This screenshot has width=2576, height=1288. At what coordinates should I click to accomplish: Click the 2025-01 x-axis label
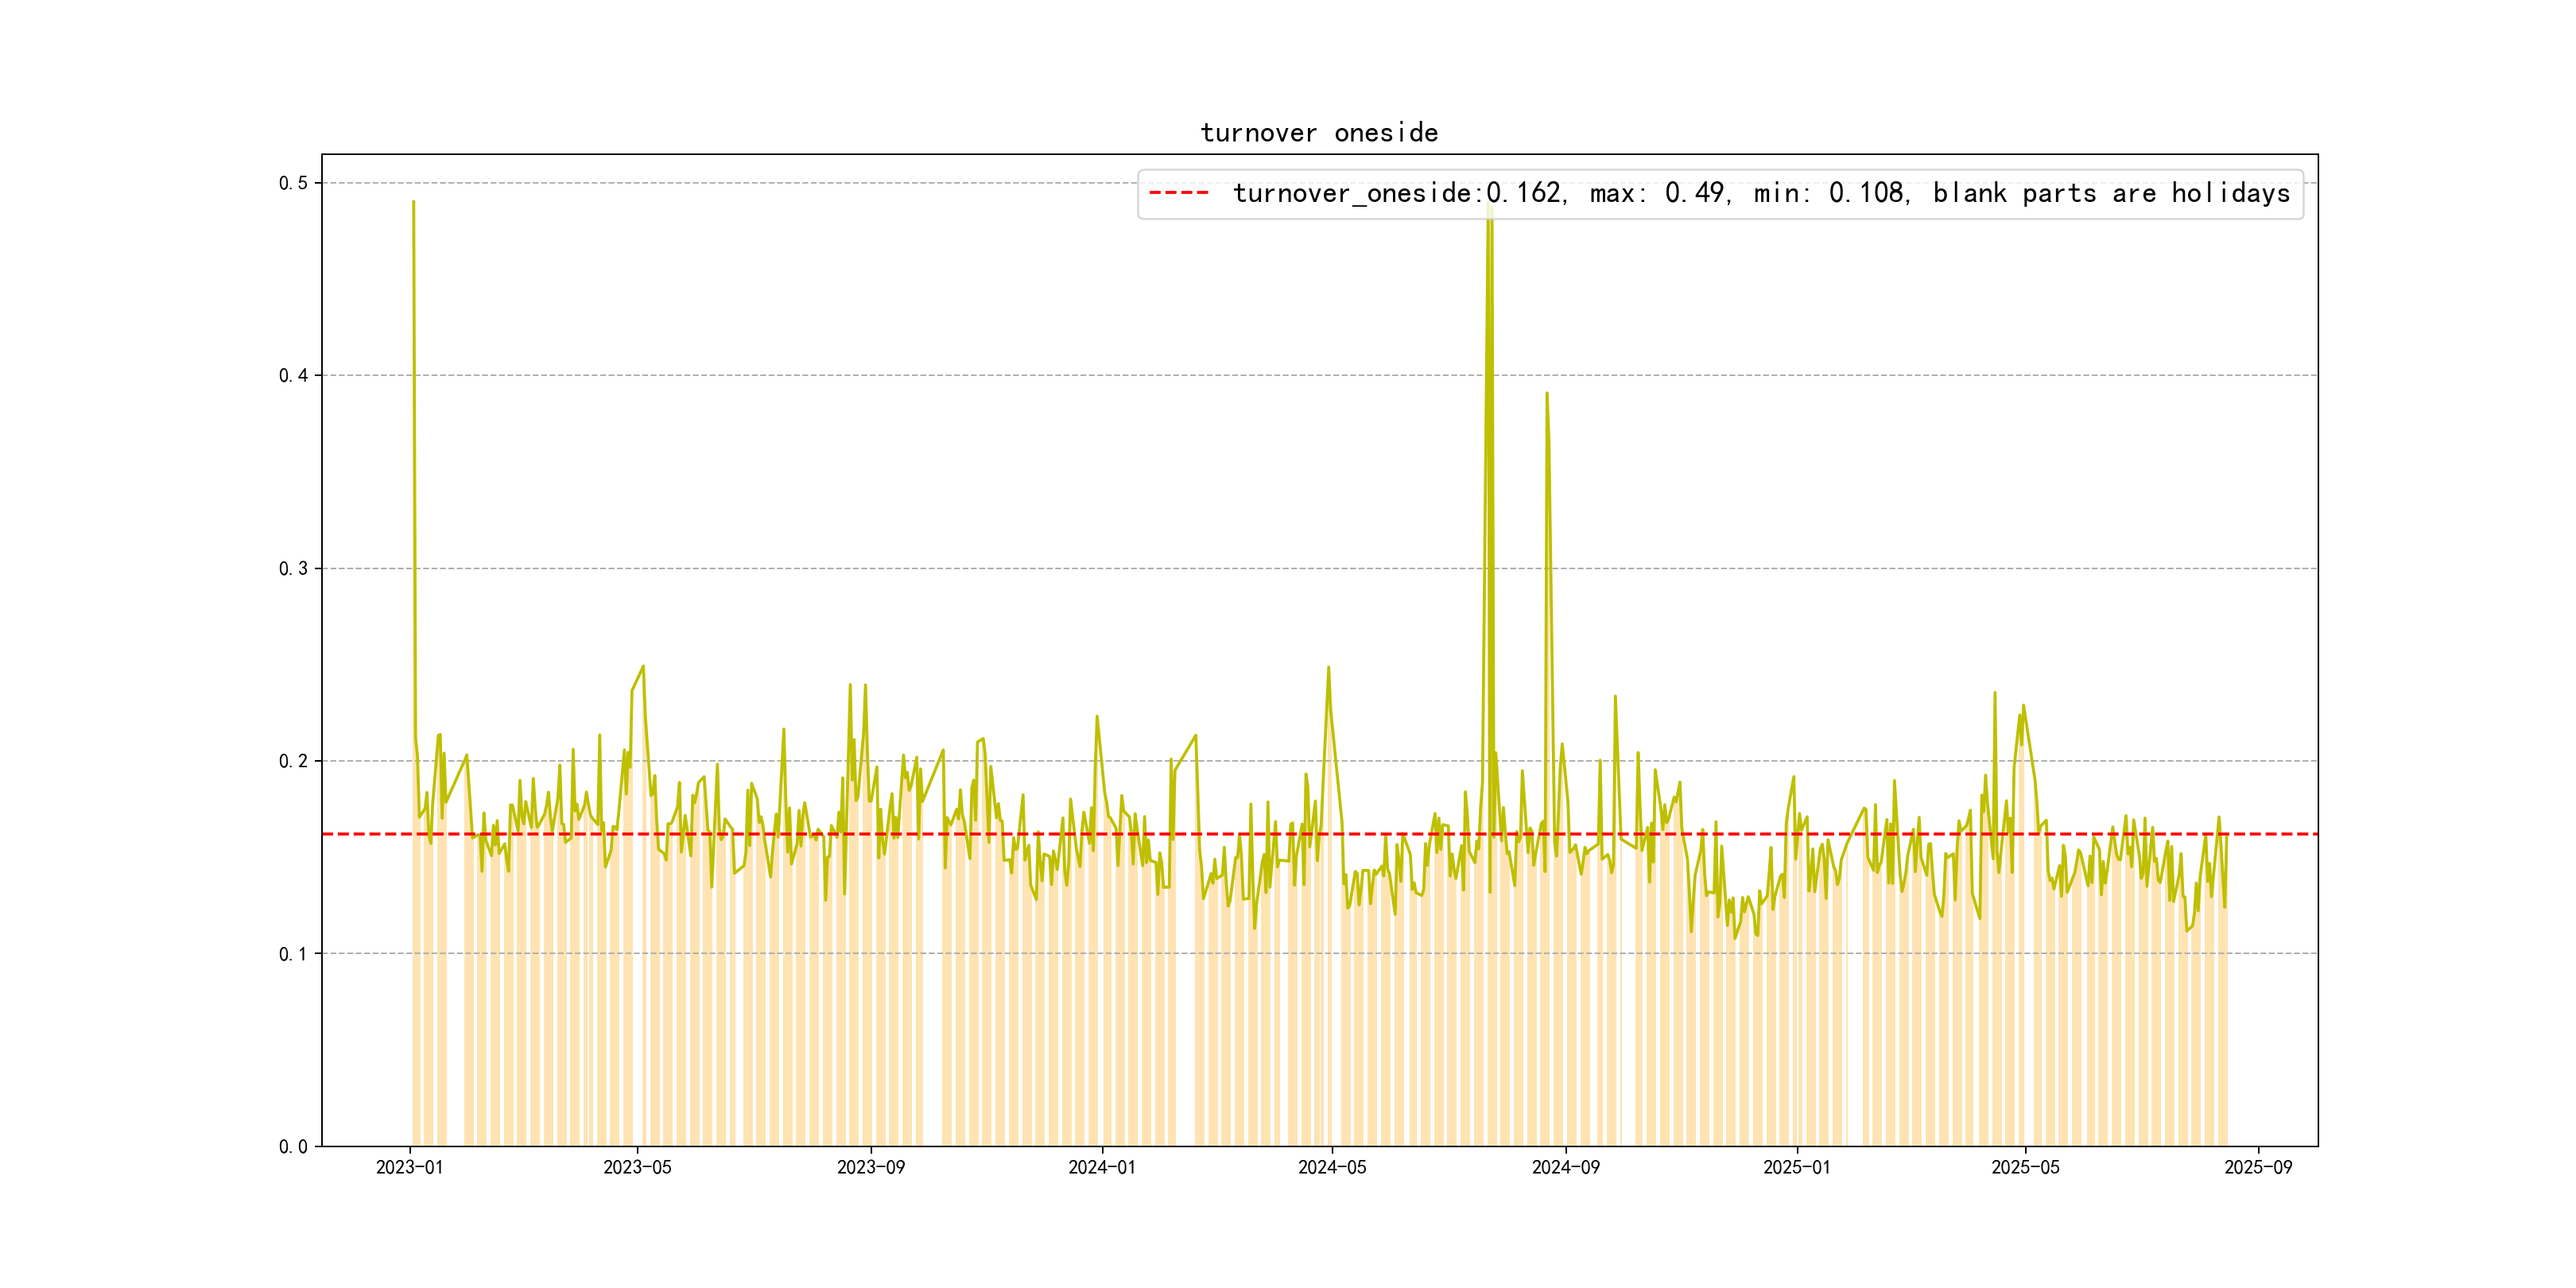pyautogui.click(x=1796, y=1167)
